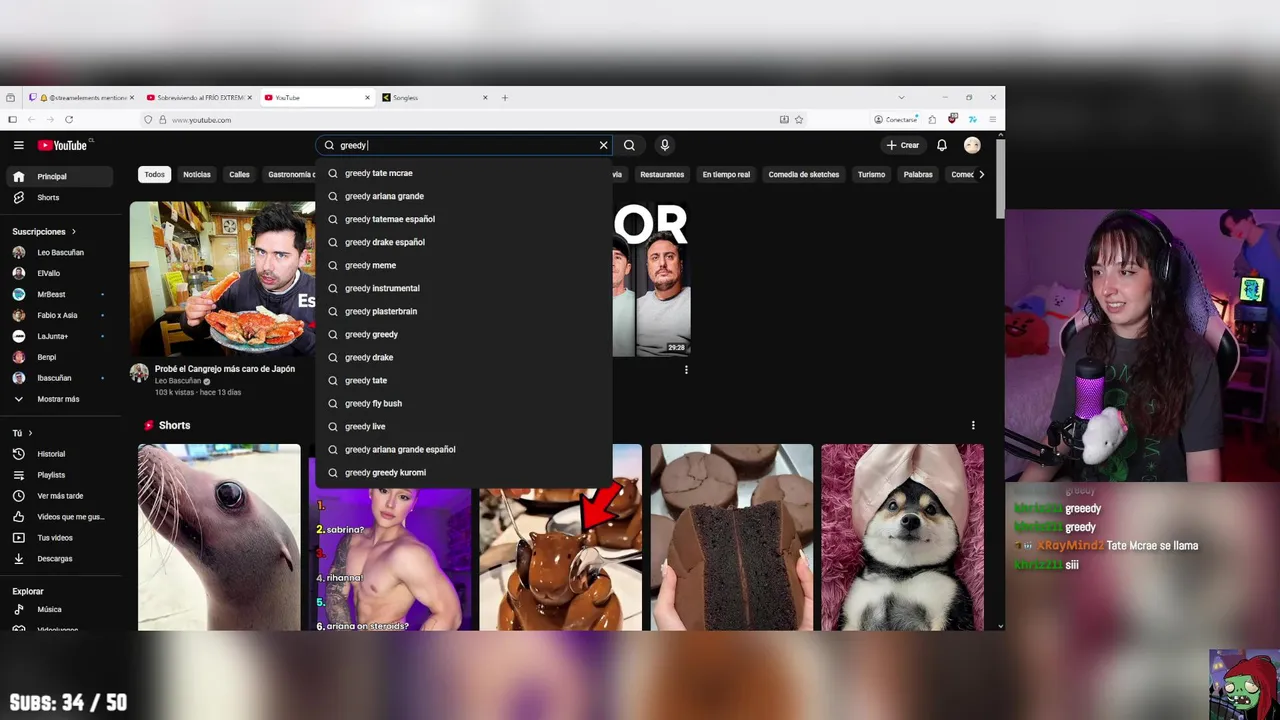Select the Noticias filter chip
The image size is (1280, 720).
197,174
